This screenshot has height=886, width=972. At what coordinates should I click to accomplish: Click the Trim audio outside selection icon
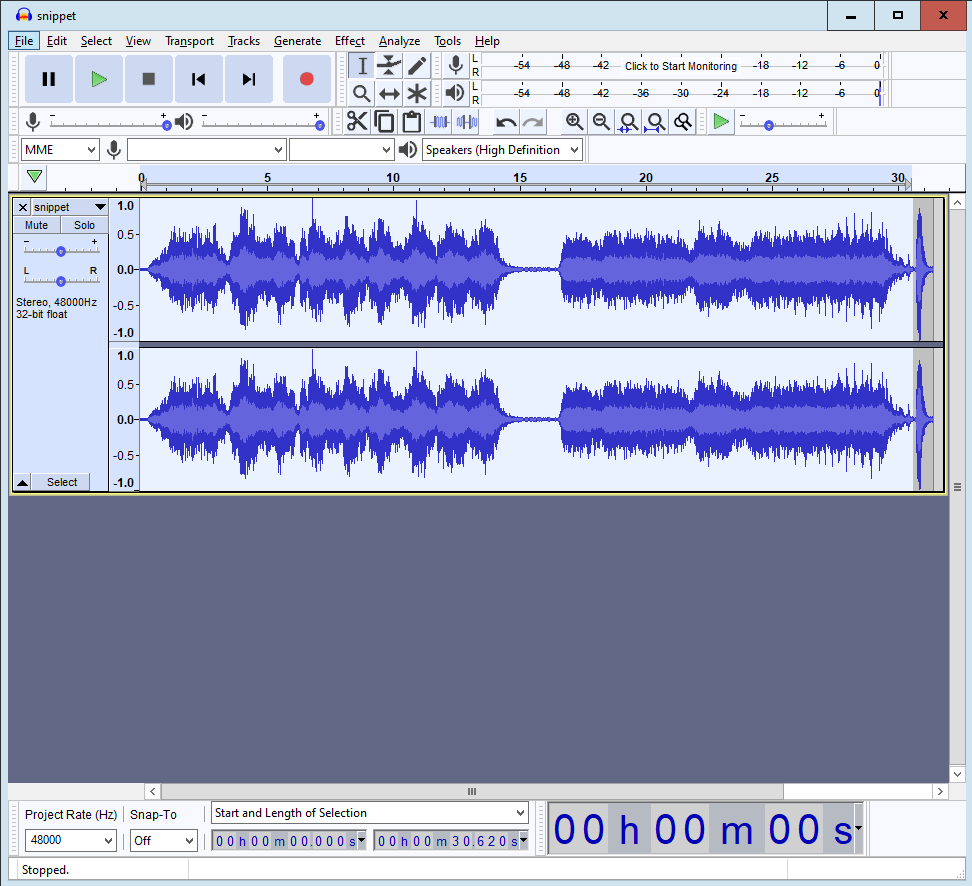coord(439,122)
